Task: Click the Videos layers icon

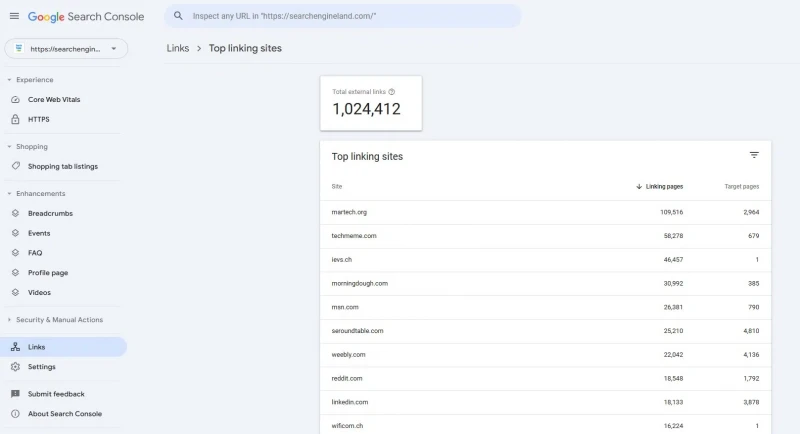Action: (15, 293)
